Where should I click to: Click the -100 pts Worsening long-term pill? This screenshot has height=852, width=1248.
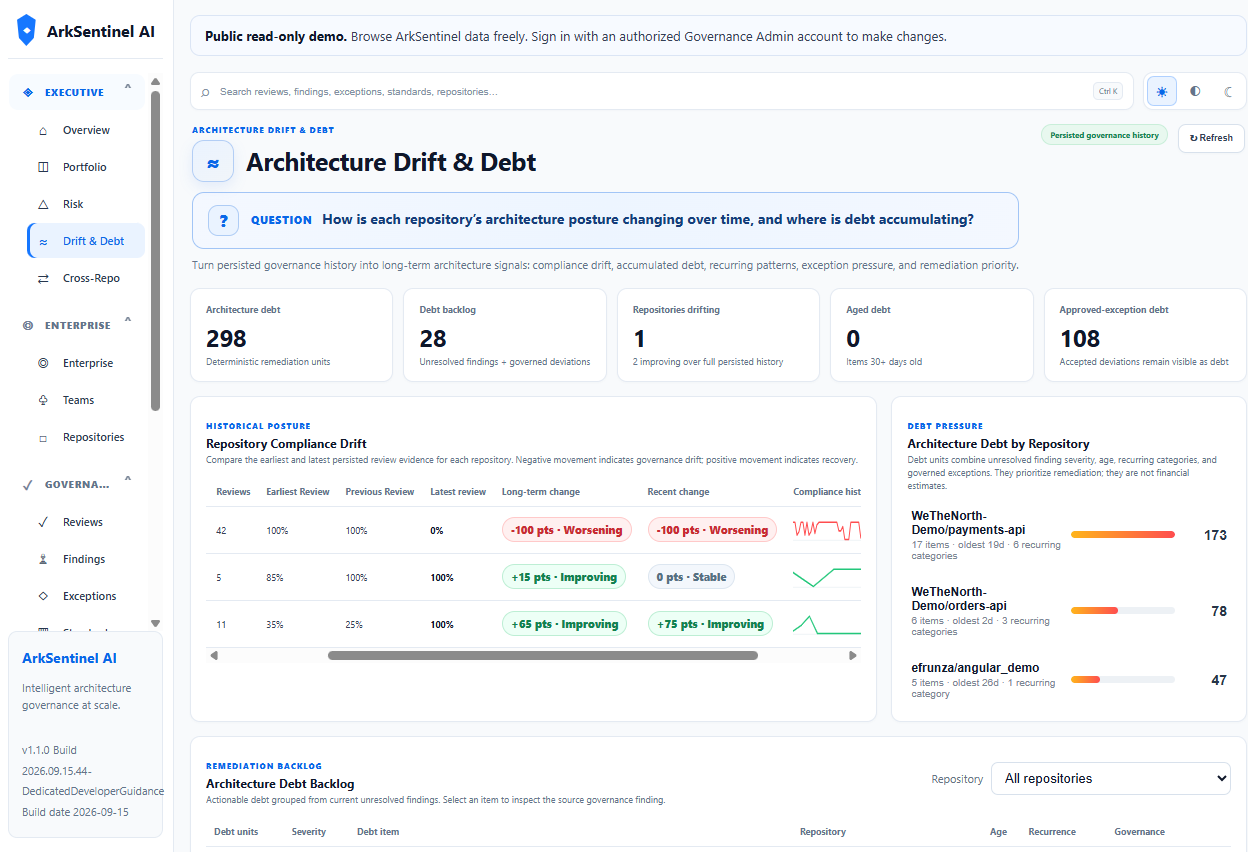[x=566, y=530]
